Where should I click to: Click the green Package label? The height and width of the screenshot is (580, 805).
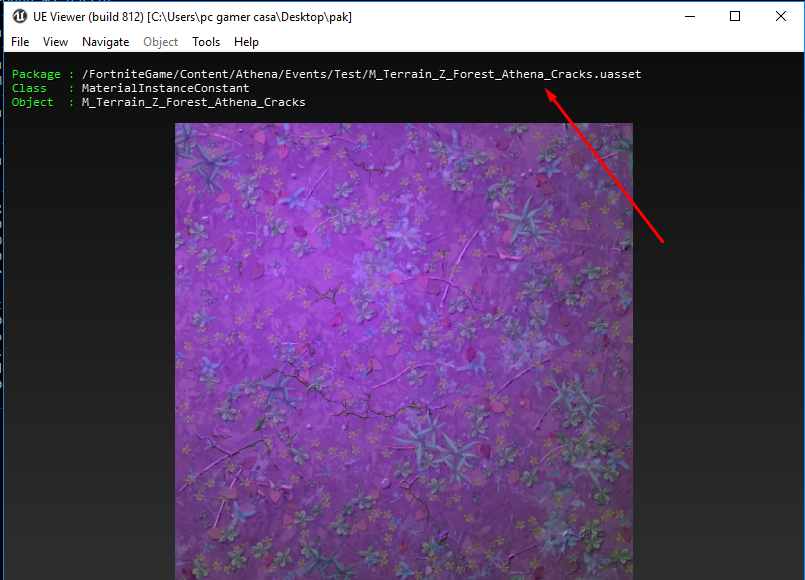[x=36, y=74]
